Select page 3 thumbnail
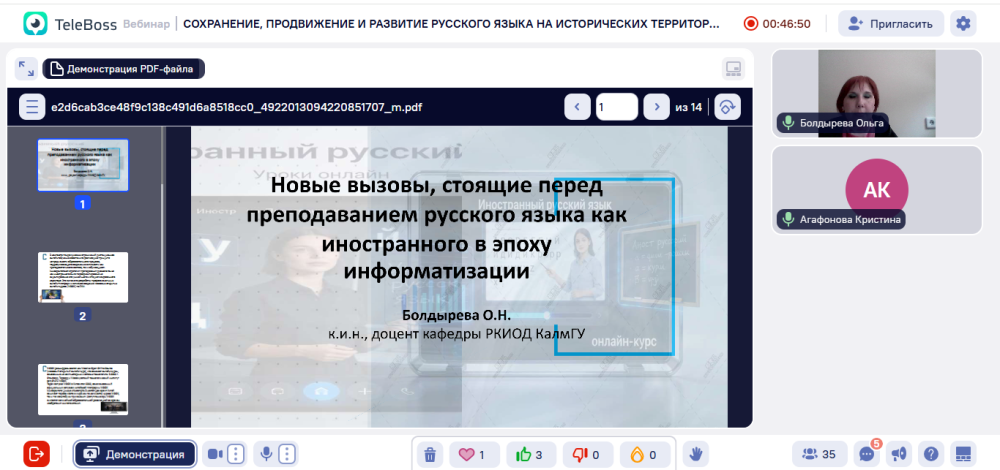Image resolution: width=1000 pixels, height=470 pixels. click(83, 390)
